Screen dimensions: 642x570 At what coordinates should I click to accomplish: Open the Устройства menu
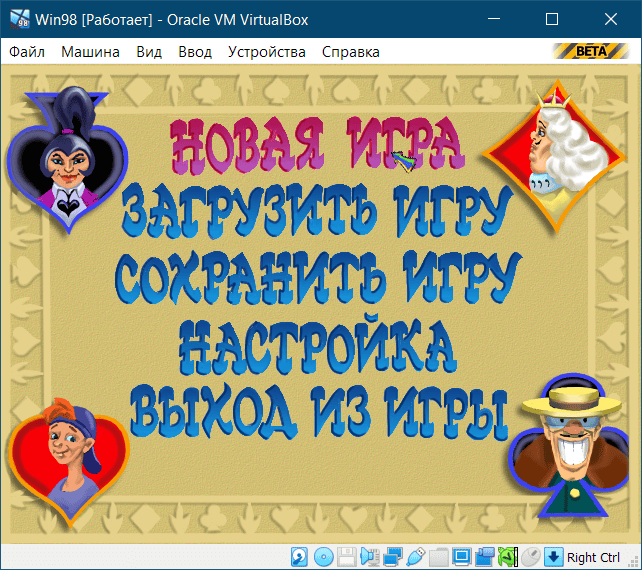point(267,52)
